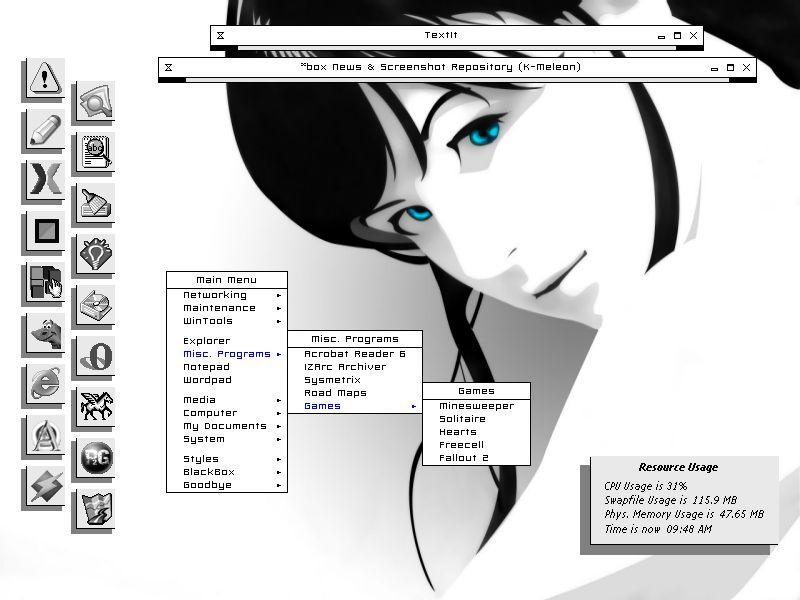Open the abc document search icon
Viewport: 800px width, 600px height.
(x=95, y=152)
